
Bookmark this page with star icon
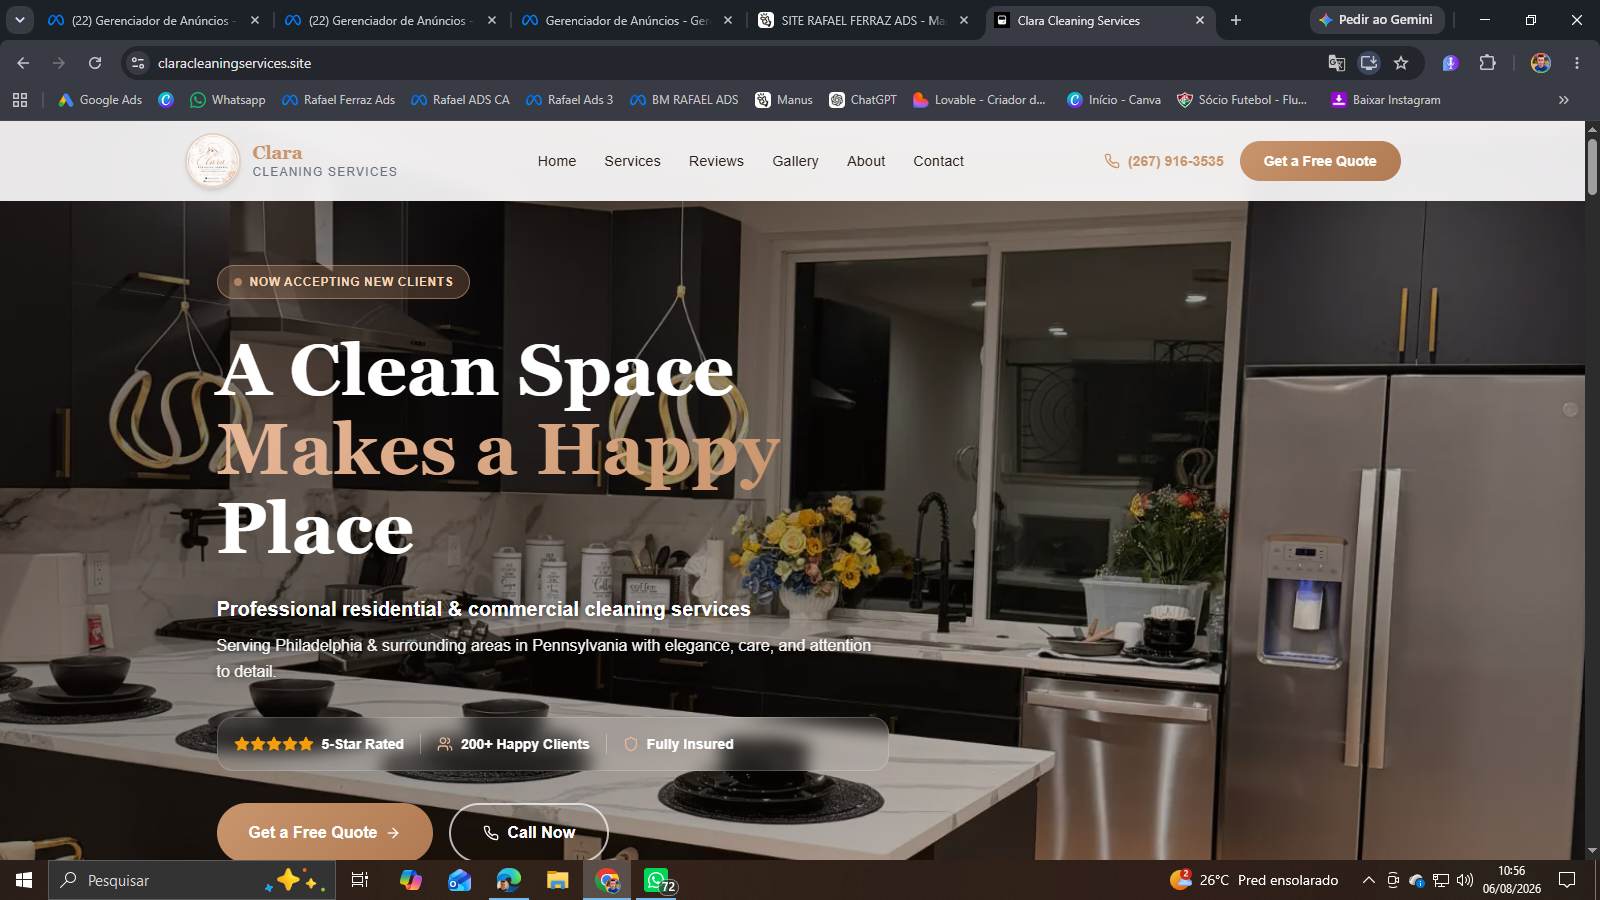pos(1401,63)
